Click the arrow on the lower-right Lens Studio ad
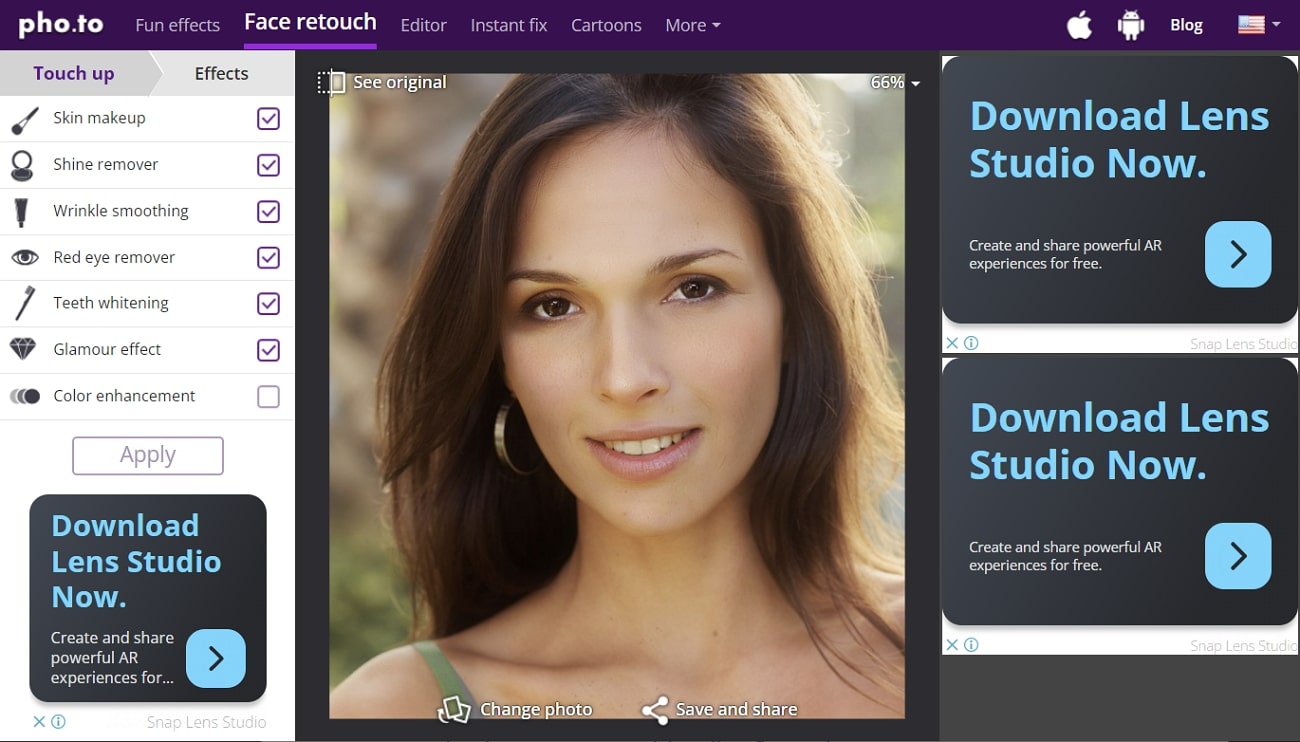 click(x=1238, y=556)
